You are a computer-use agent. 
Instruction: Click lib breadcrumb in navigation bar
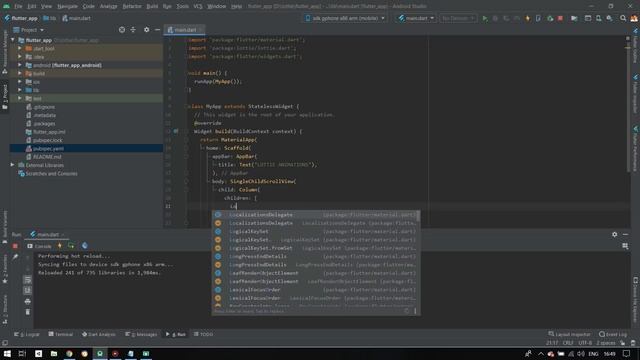49,18
